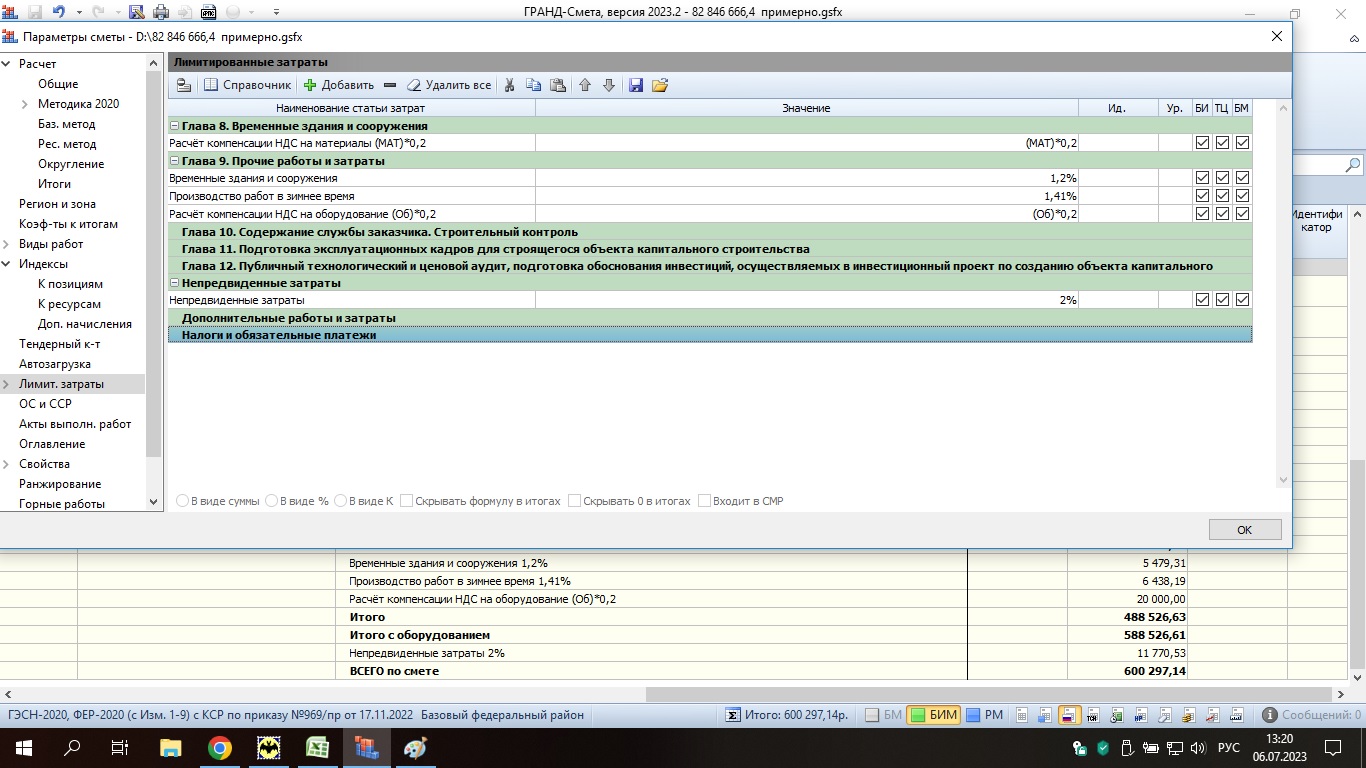
Task: Toggle БМ checkbox for Производство работ в зимнее время
Action: tap(1242, 196)
